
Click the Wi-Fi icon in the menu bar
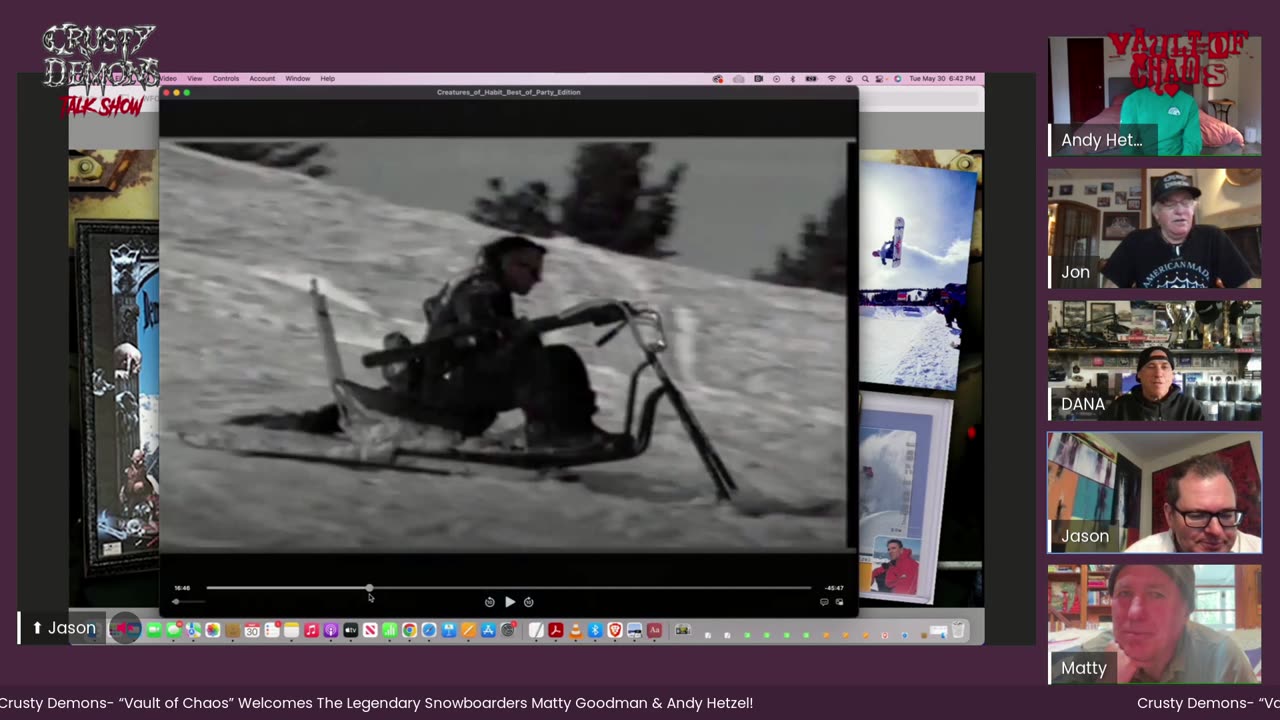(831, 78)
